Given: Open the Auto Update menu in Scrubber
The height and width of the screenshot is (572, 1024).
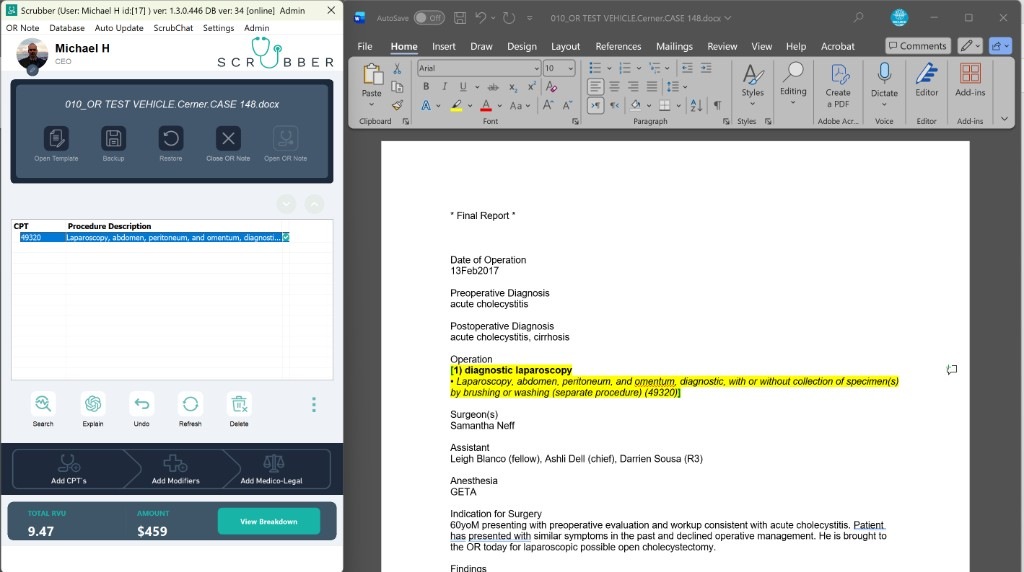Looking at the screenshot, I should coord(119,28).
